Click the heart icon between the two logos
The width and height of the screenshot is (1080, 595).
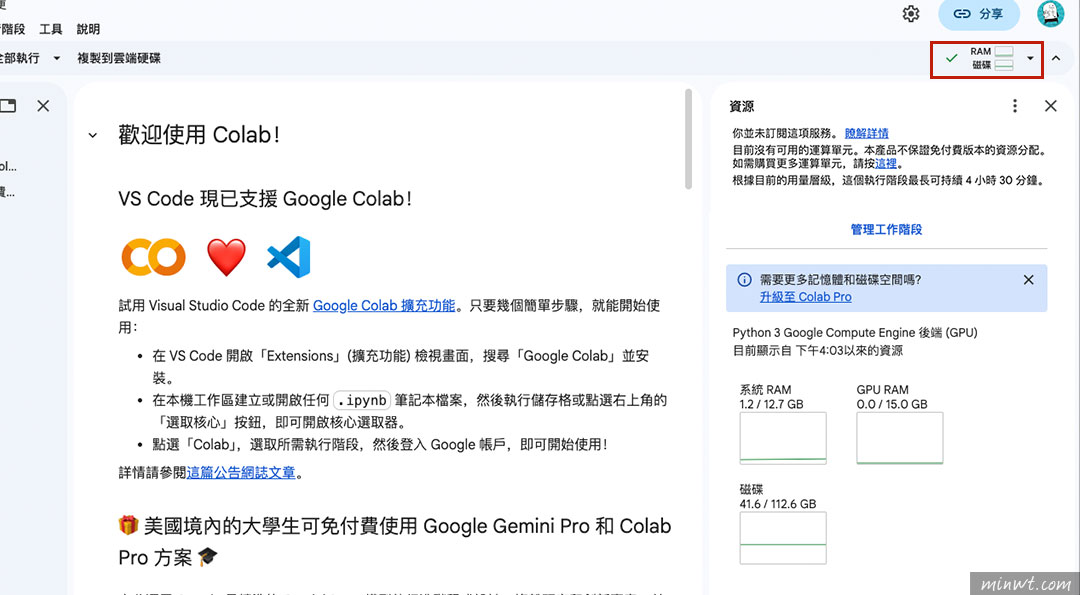[226, 257]
